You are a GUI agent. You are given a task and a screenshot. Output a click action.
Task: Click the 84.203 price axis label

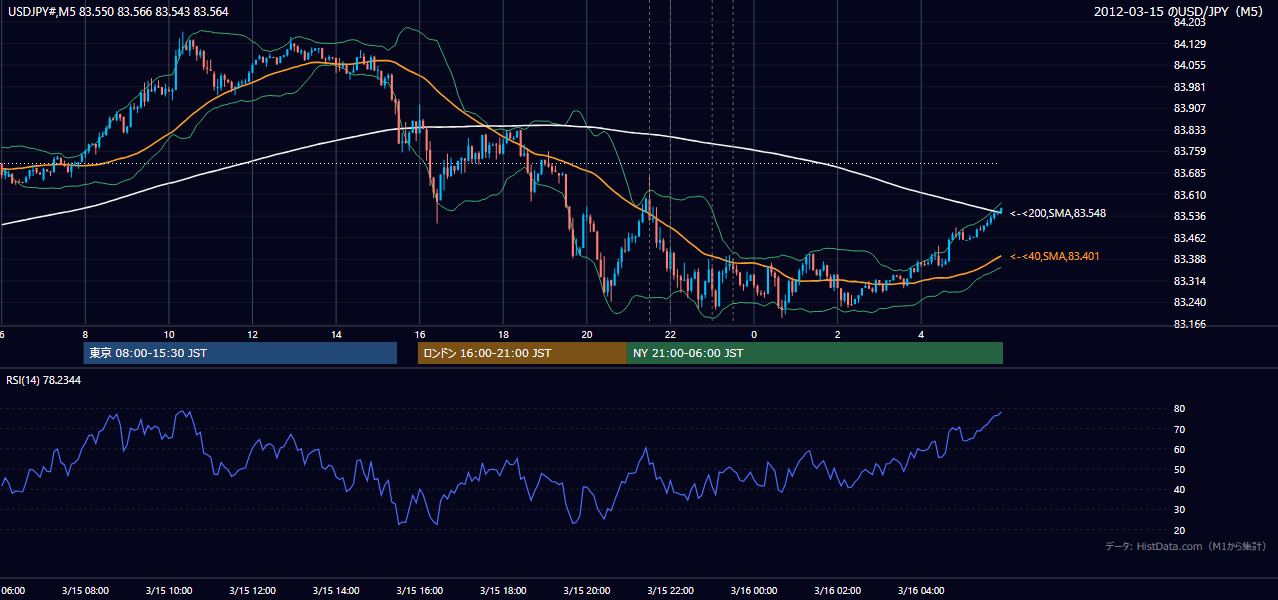1190,22
